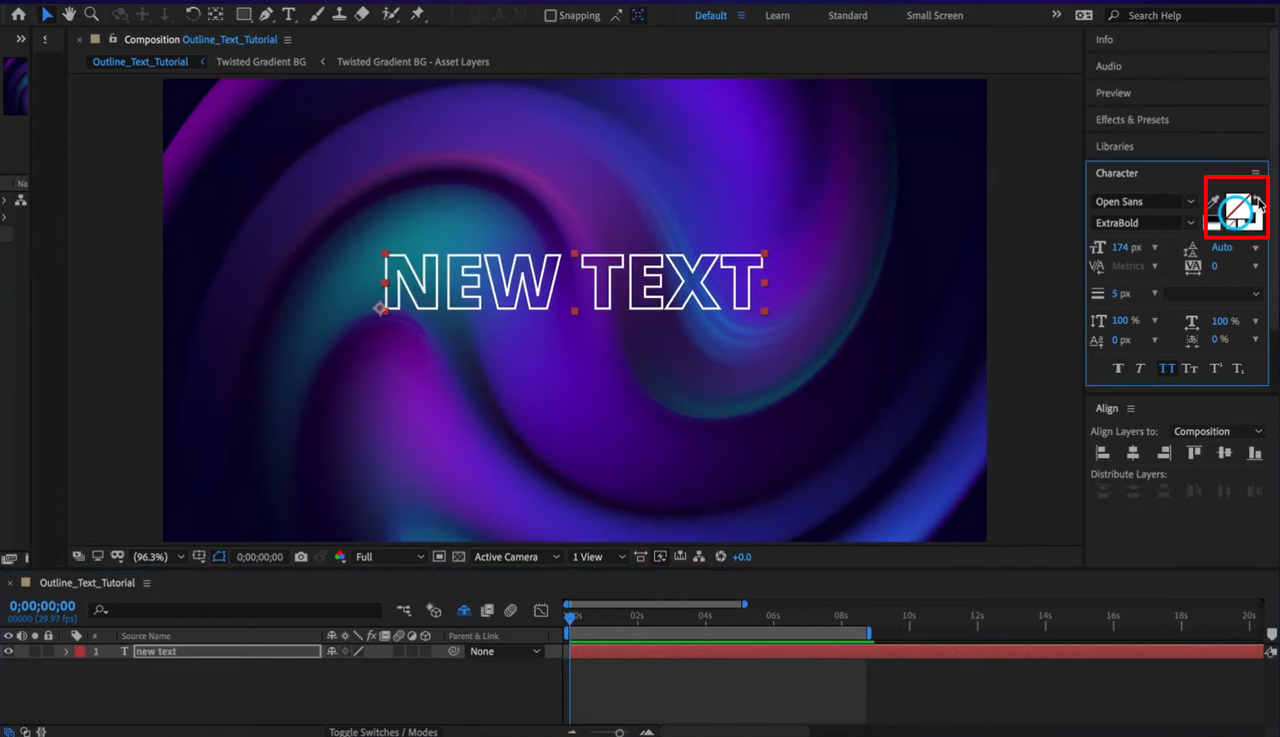Open the Effects & Presets panel
Image resolution: width=1280 pixels, height=737 pixels.
point(1132,120)
